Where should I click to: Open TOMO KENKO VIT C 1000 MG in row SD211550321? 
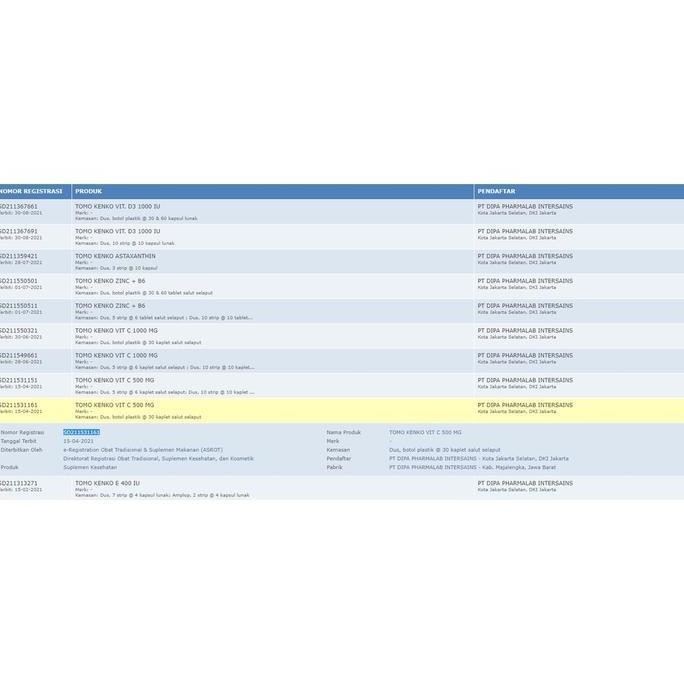116,331
